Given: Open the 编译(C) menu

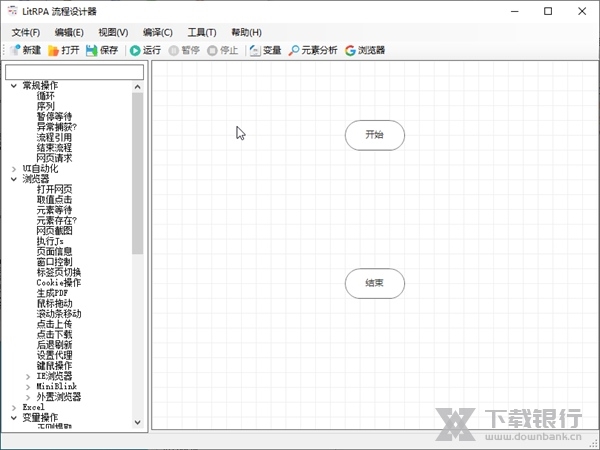Looking at the screenshot, I should pos(158,33).
